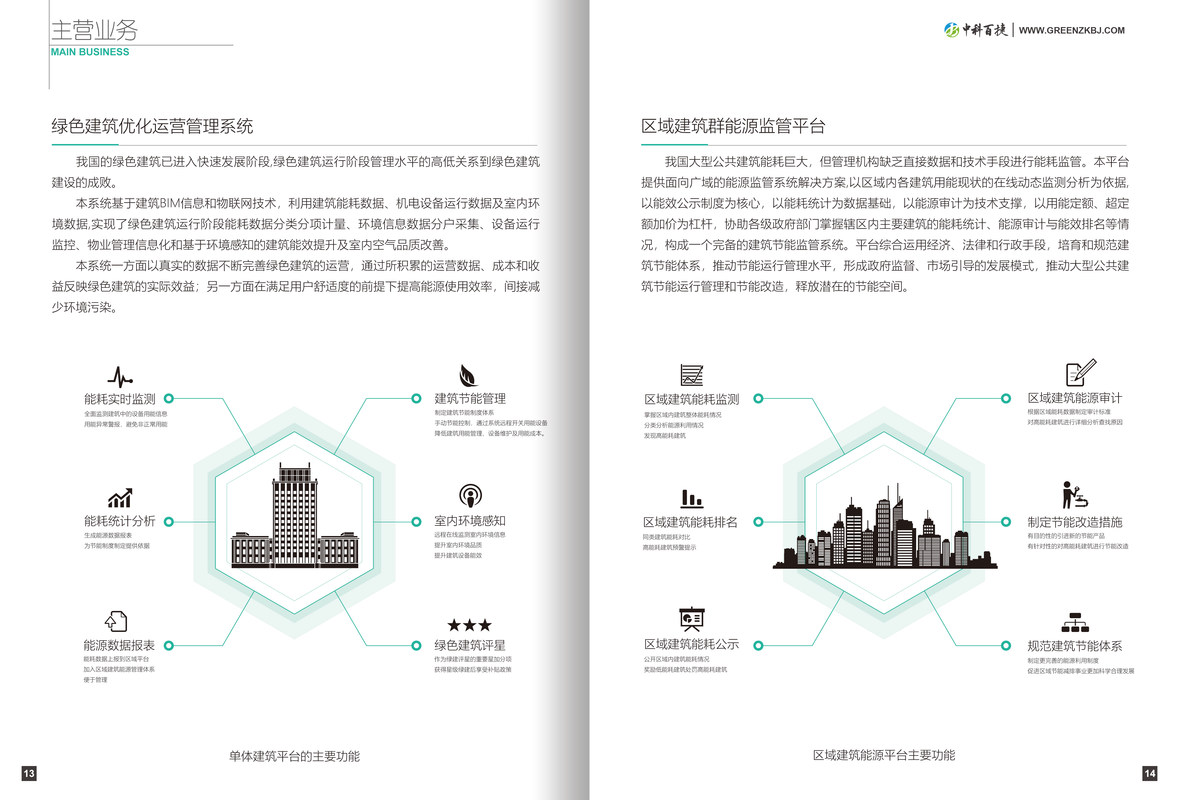Click the pulse icon above 能耗实时监测

120,377
